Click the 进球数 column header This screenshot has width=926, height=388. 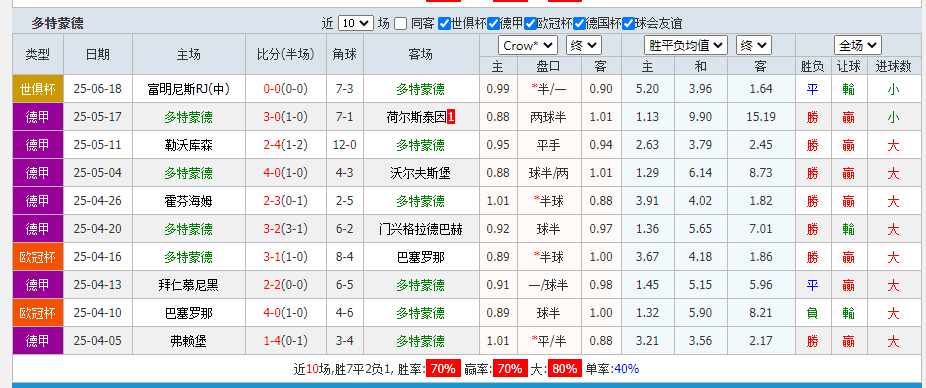(x=894, y=66)
